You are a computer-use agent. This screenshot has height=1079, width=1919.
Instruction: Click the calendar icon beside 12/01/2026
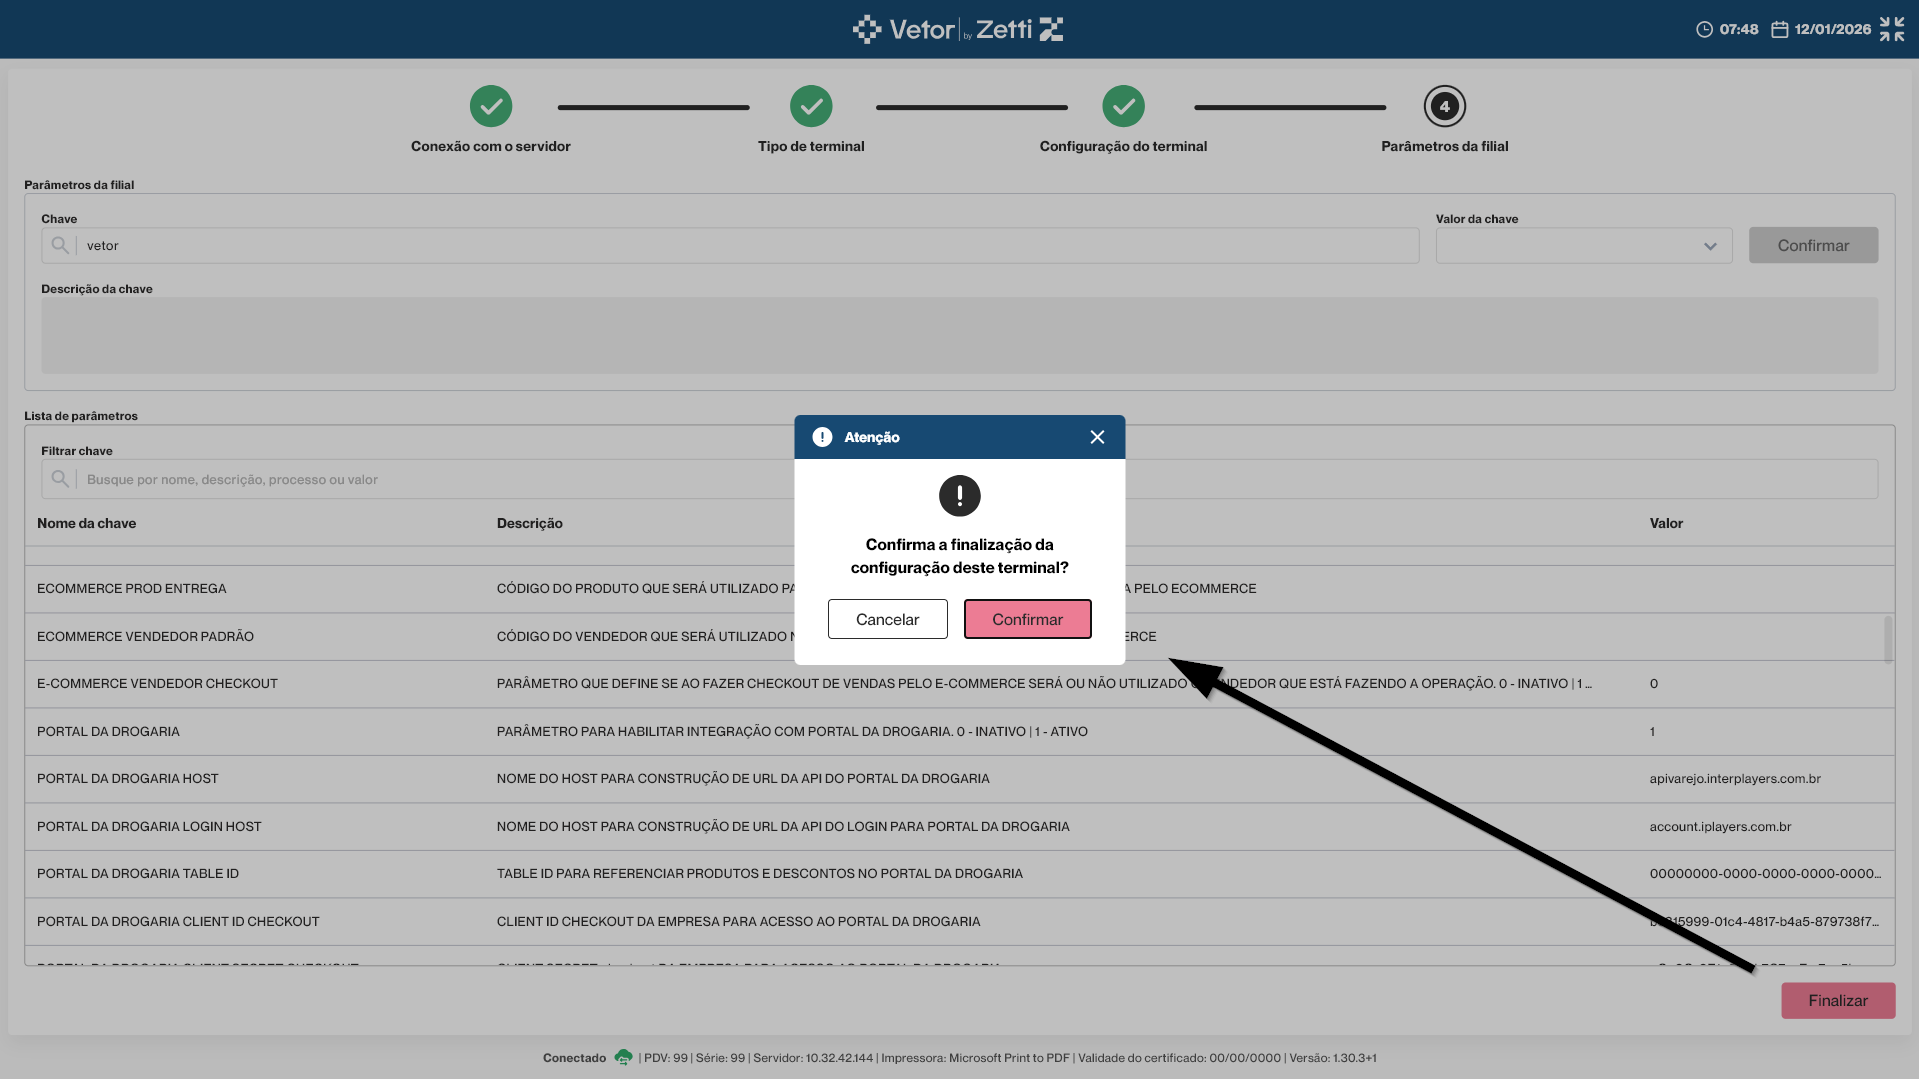tap(1779, 29)
